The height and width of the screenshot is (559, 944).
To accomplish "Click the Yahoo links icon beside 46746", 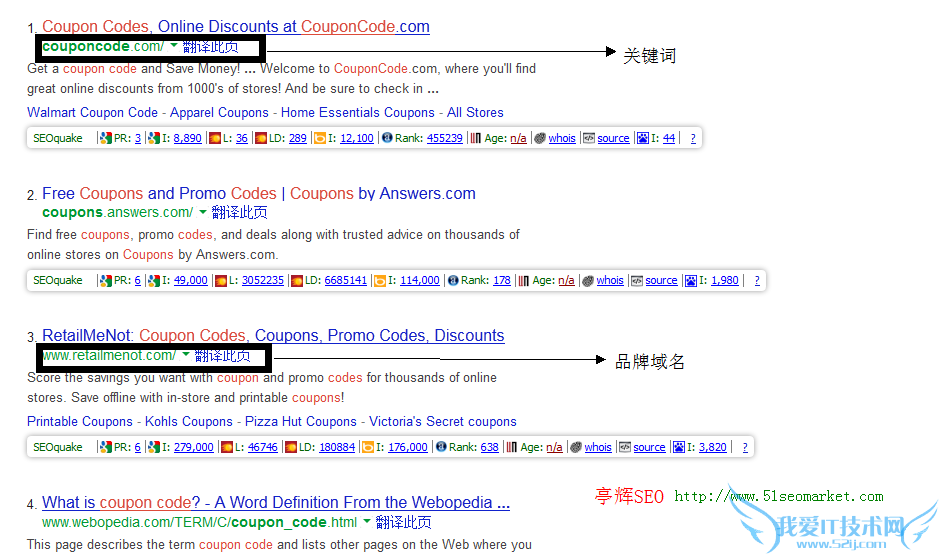I will [x=227, y=447].
